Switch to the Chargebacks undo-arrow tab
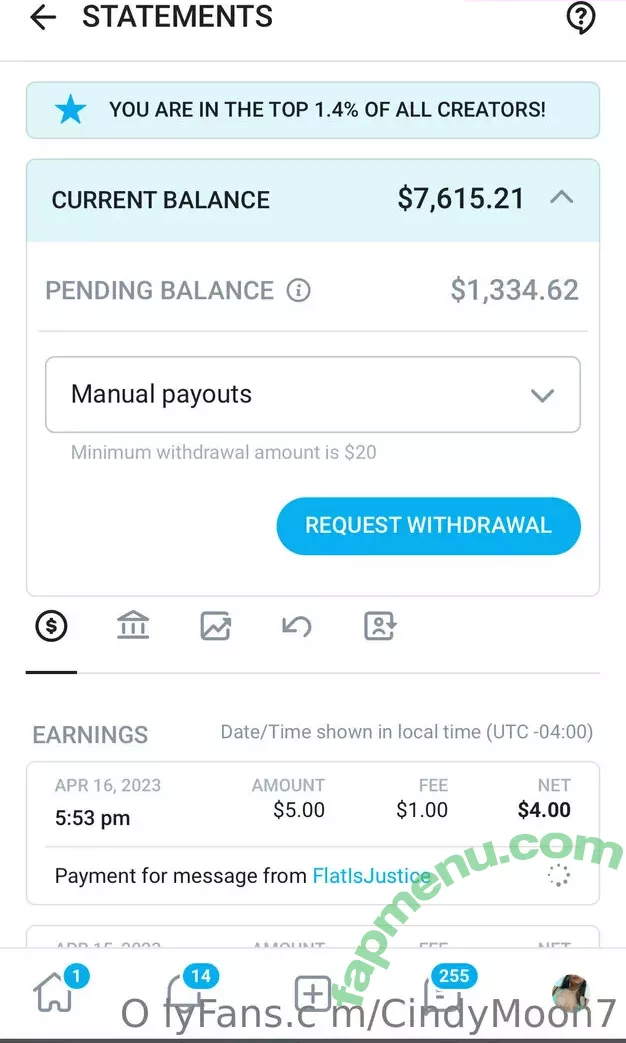626x1043 pixels. (x=297, y=627)
